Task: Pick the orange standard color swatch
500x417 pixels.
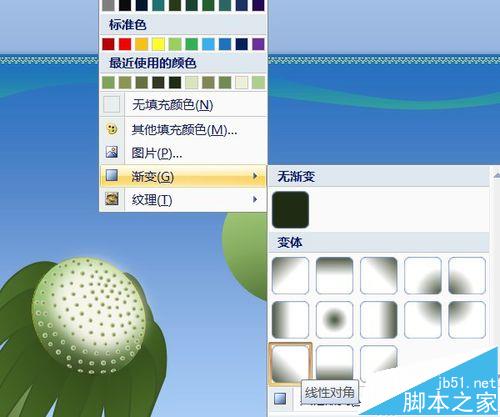Action: point(142,44)
